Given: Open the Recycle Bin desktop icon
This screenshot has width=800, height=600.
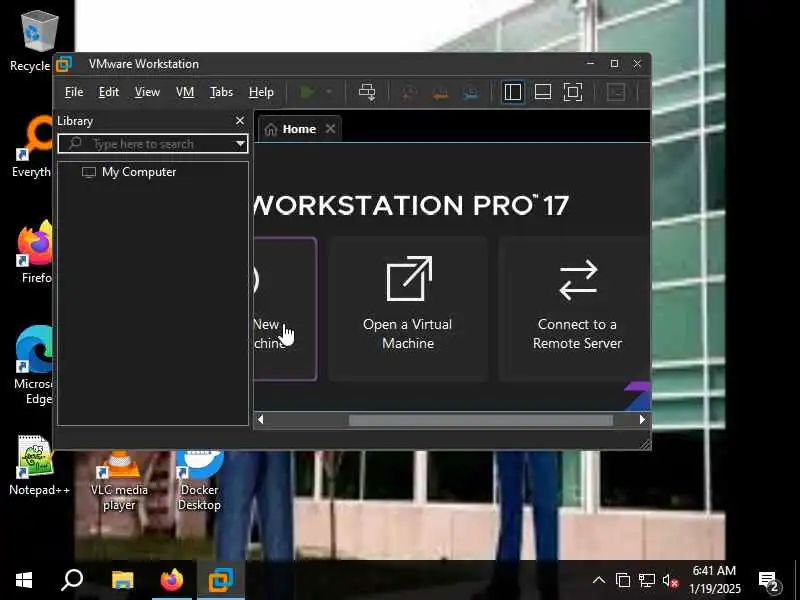Looking at the screenshot, I should (x=36, y=42).
